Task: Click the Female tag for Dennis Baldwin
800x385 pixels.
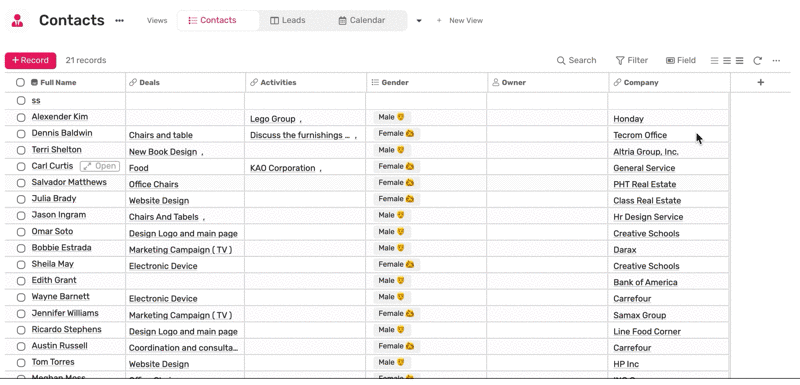Action: (x=396, y=134)
